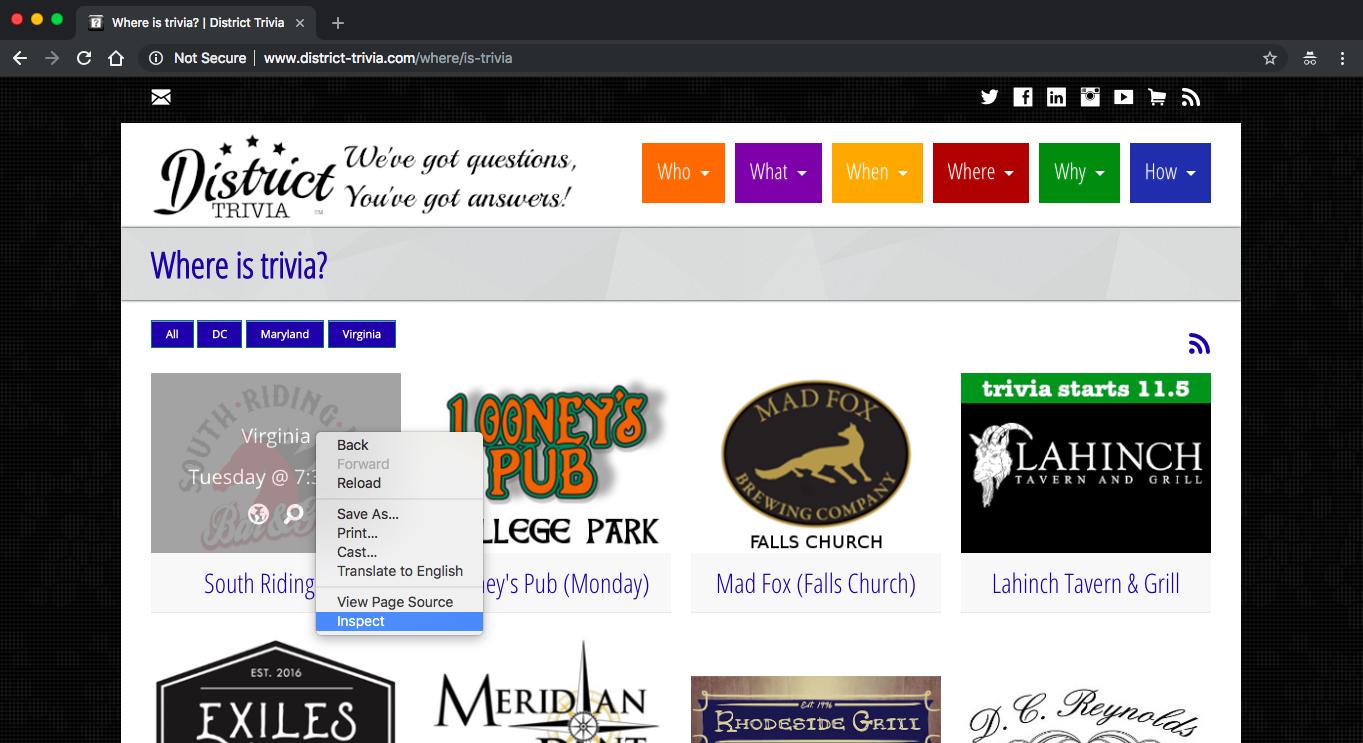This screenshot has width=1363, height=743.
Task: Filter venues by DC
Action: [220, 334]
